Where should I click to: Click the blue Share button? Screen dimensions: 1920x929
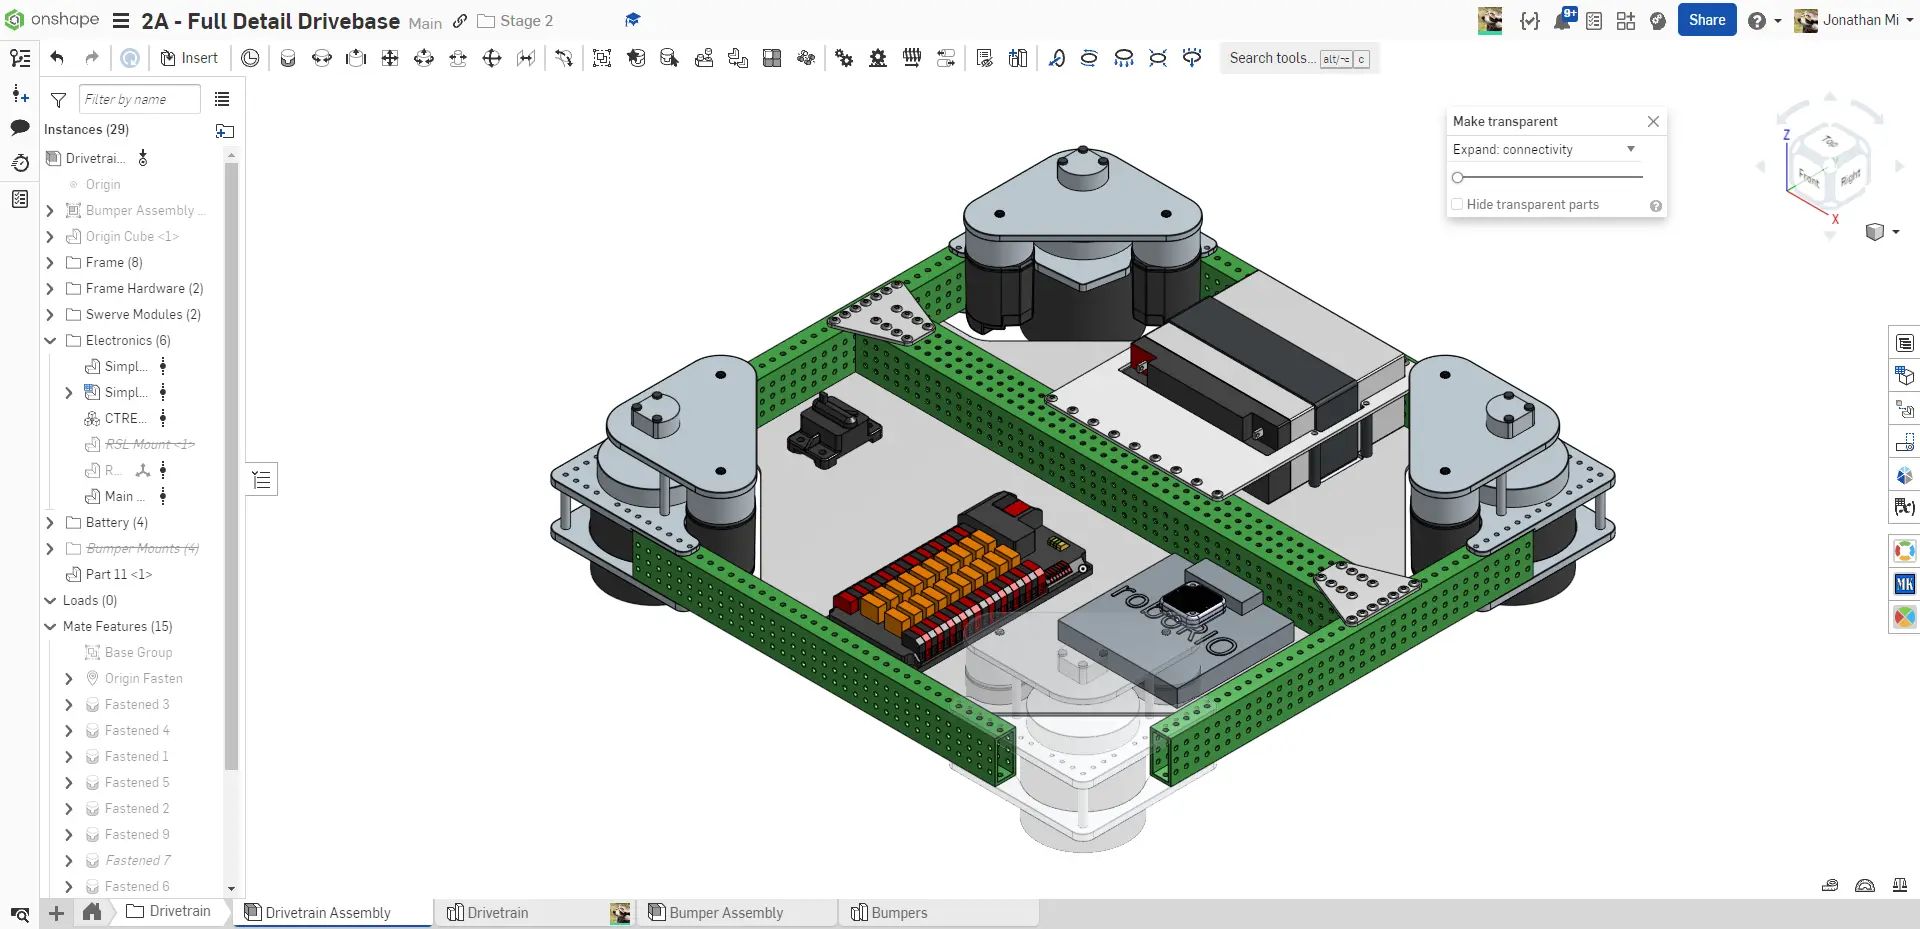[x=1707, y=20]
